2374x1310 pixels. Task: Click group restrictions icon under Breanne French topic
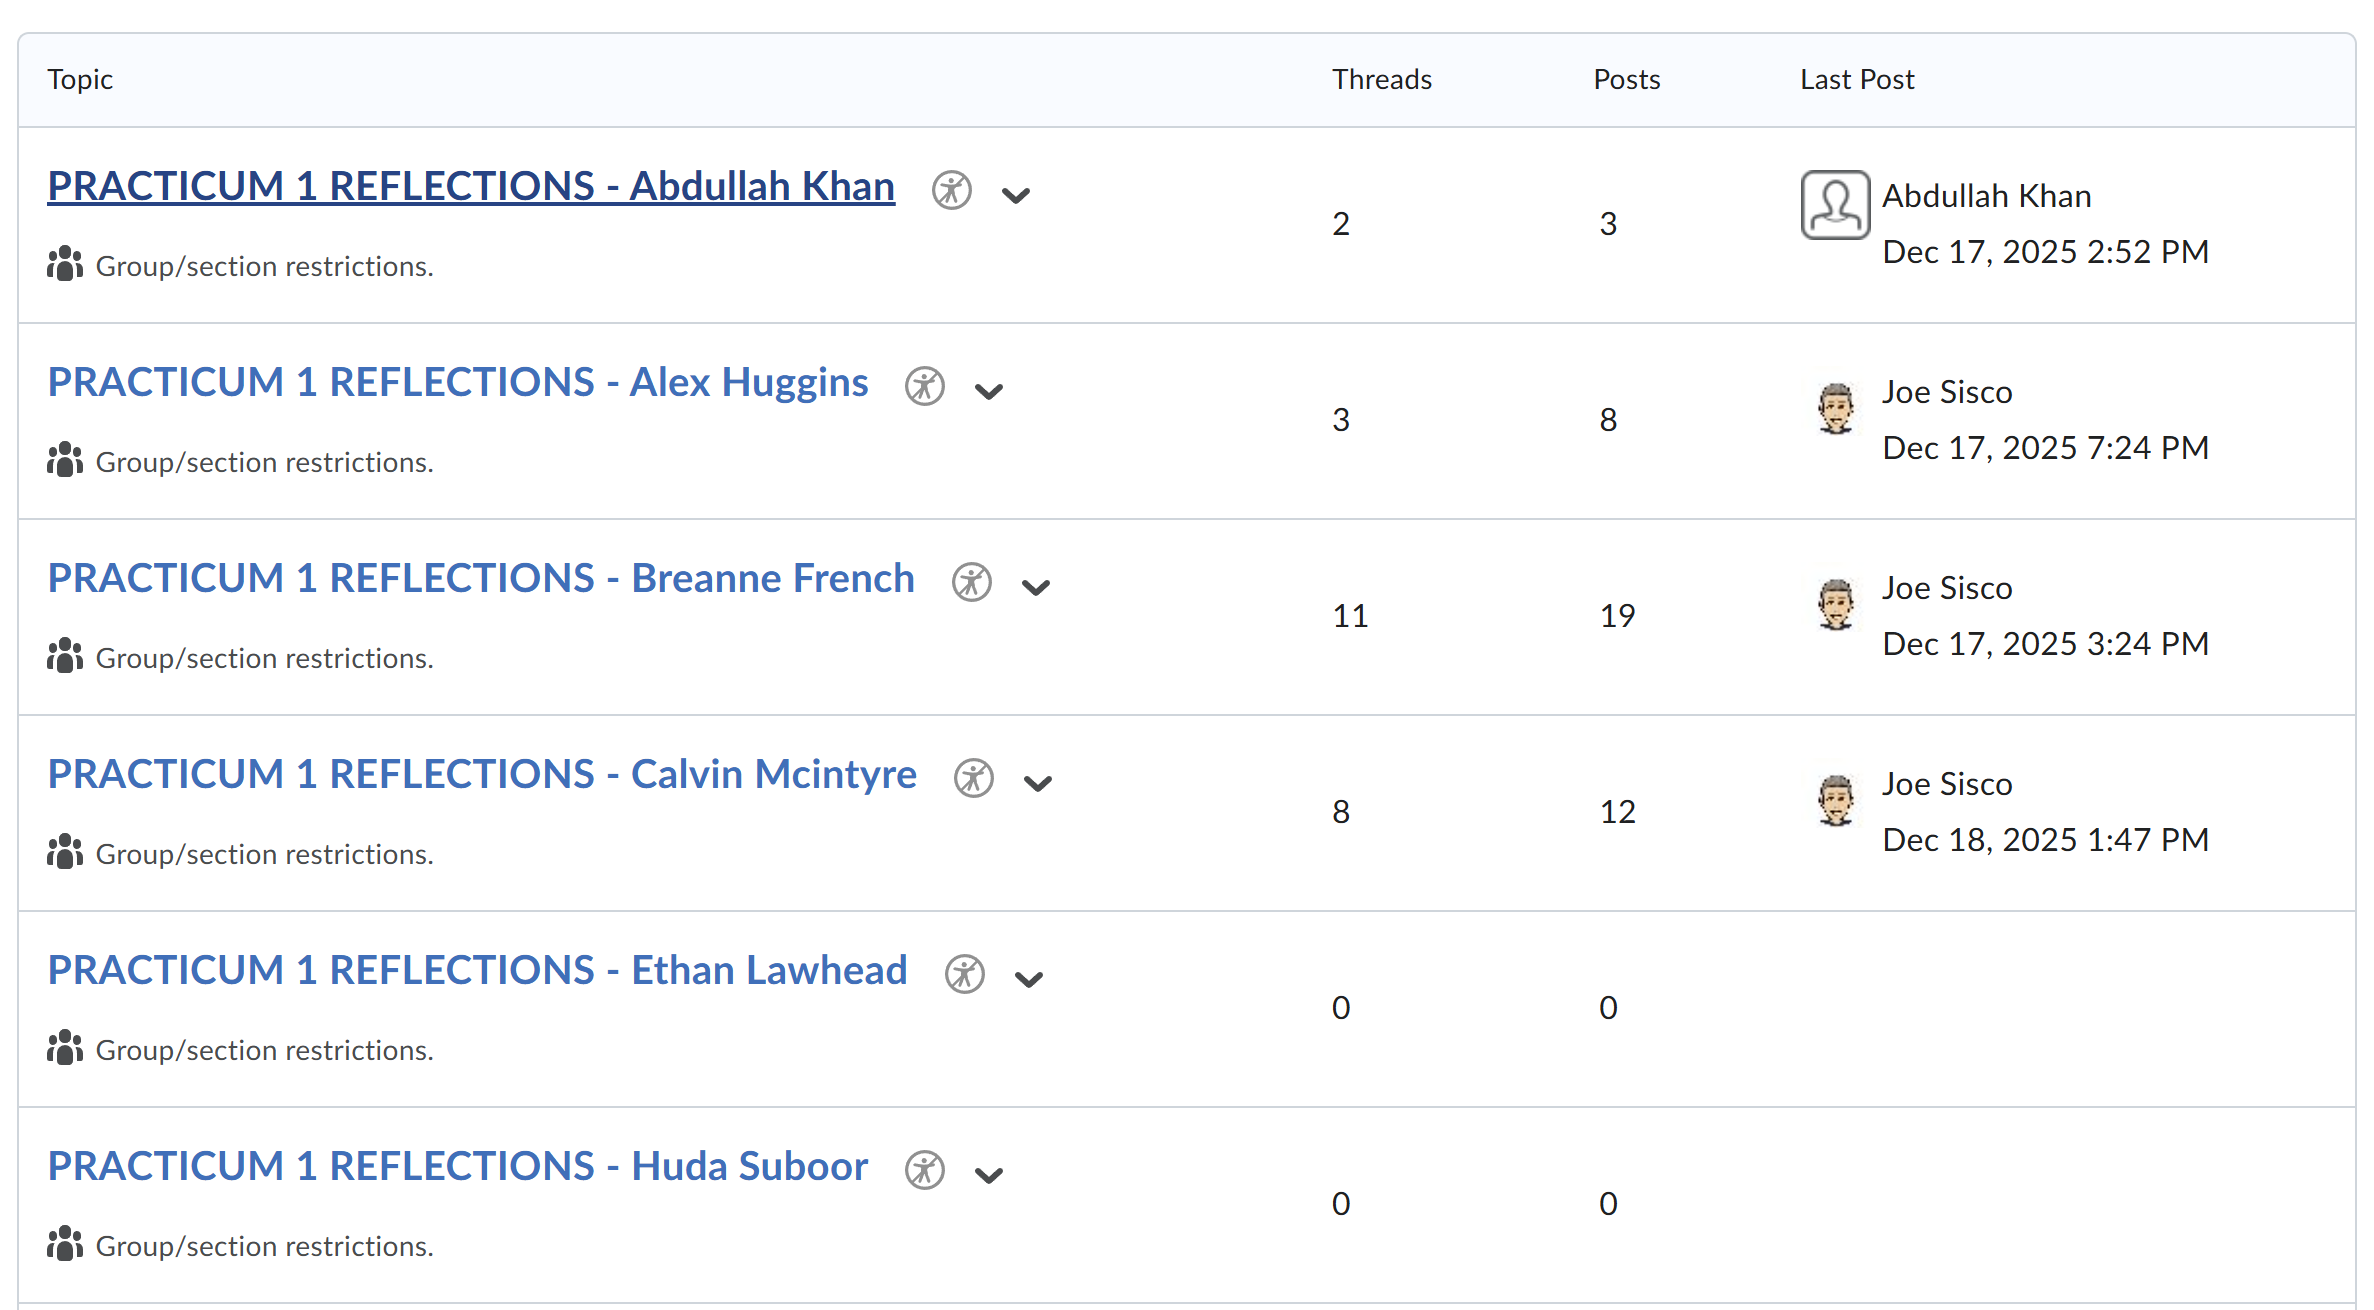pyautogui.click(x=65, y=657)
